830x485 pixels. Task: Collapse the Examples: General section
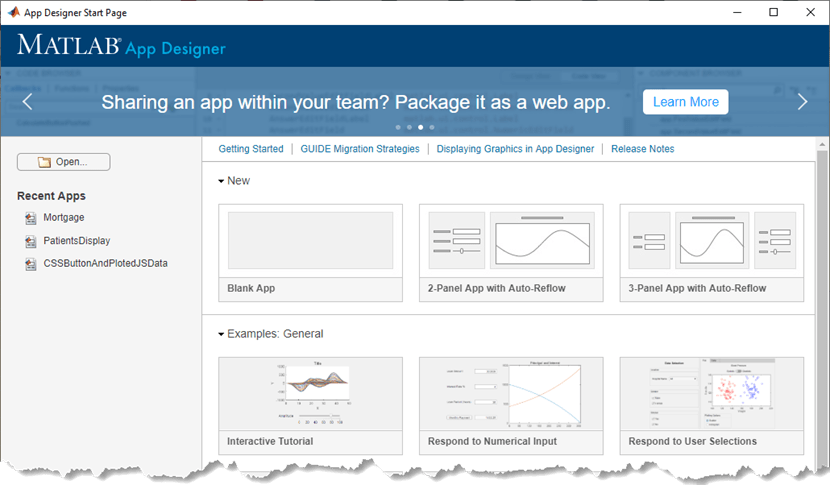click(221, 334)
